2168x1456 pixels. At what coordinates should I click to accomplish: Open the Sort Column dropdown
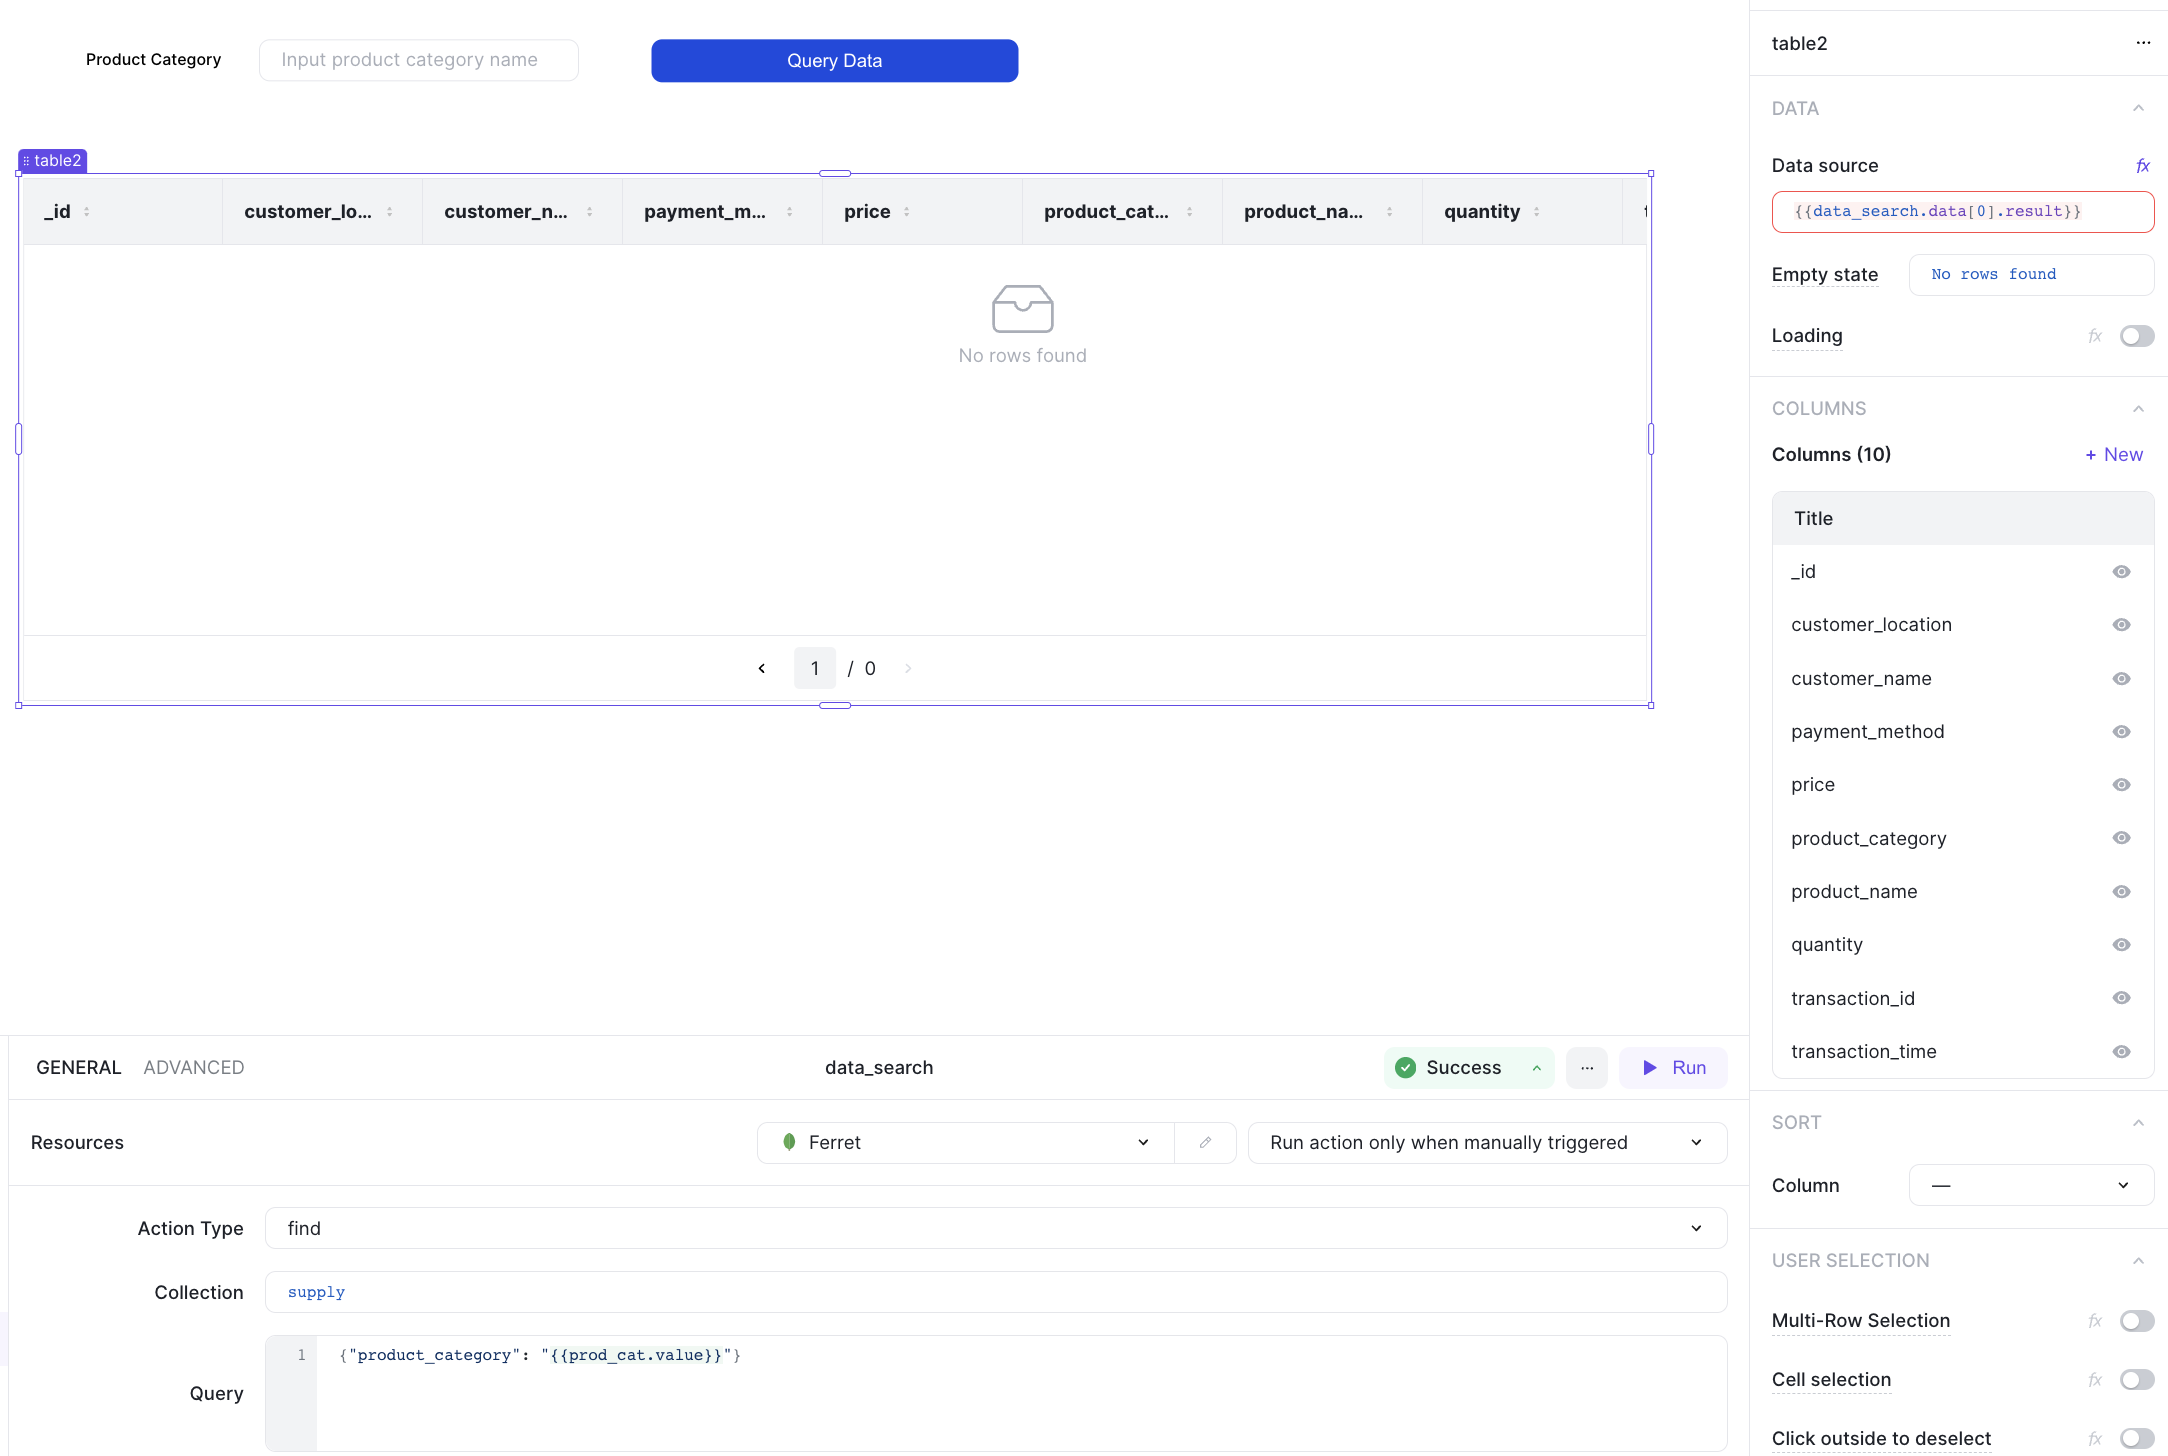point(2031,1184)
